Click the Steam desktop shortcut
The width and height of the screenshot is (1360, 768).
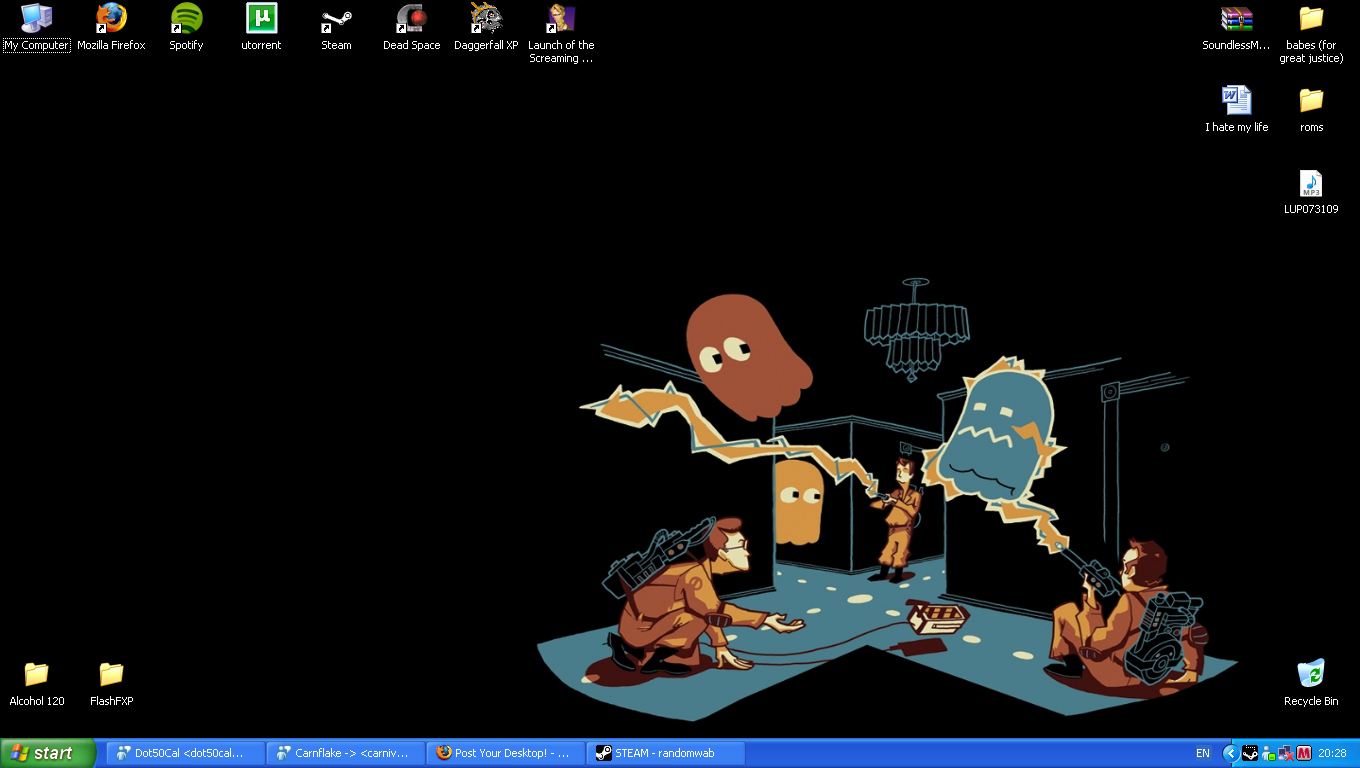click(x=336, y=19)
